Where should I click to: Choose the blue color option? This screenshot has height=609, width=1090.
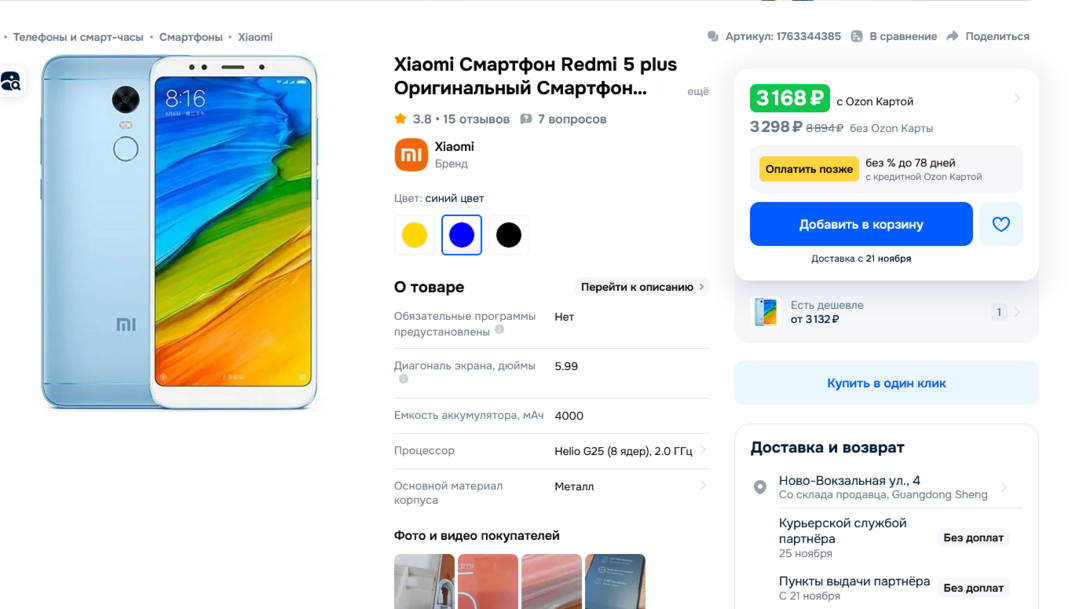point(462,235)
